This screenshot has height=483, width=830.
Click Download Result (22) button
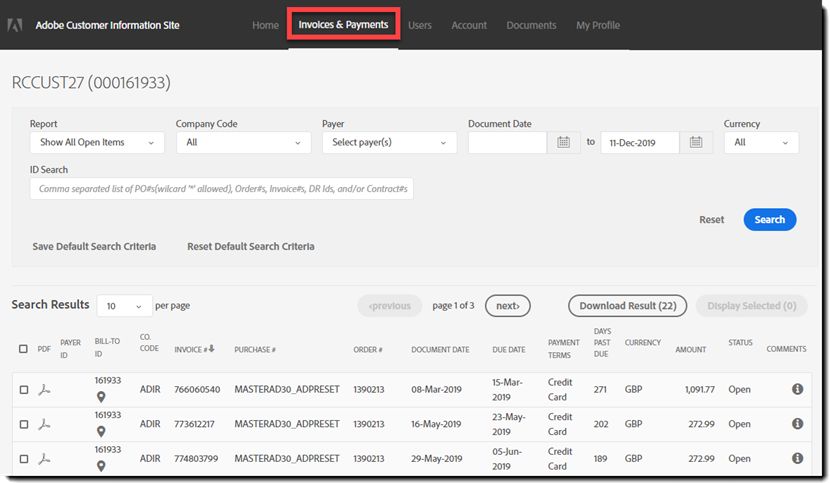(628, 306)
